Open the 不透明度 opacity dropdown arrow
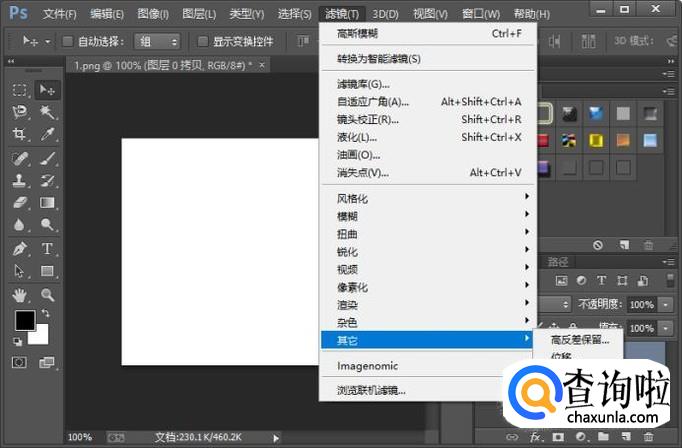The image size is (682, 448). pos(665,304)
